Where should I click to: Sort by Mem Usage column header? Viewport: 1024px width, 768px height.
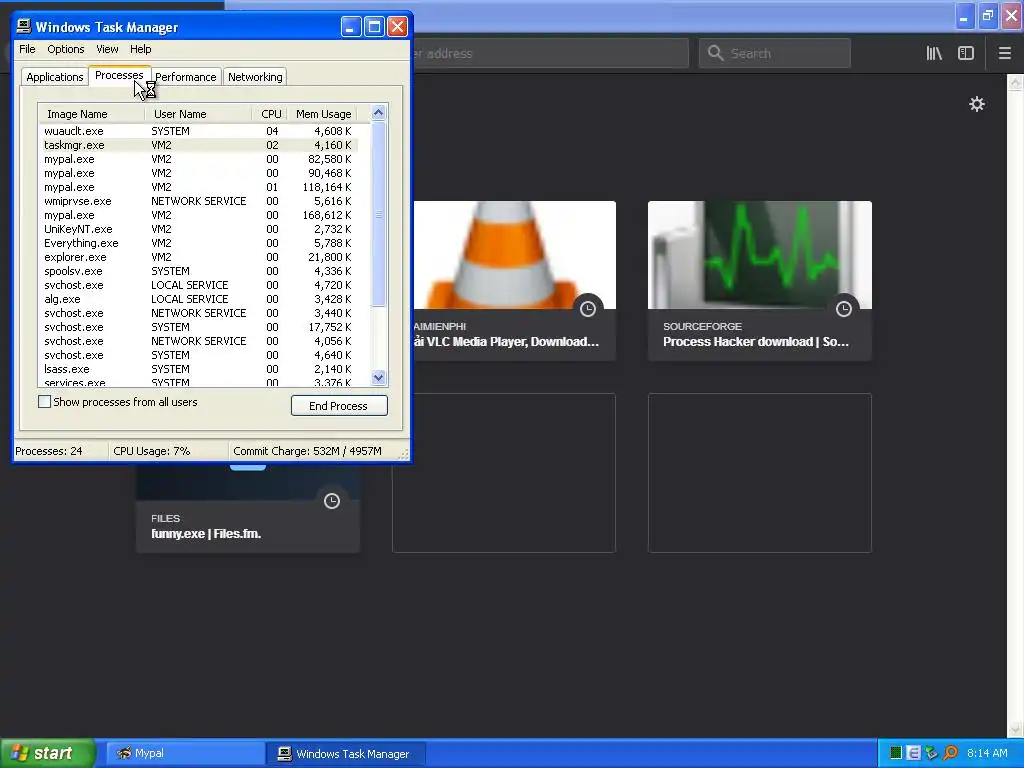coord(323,114)
